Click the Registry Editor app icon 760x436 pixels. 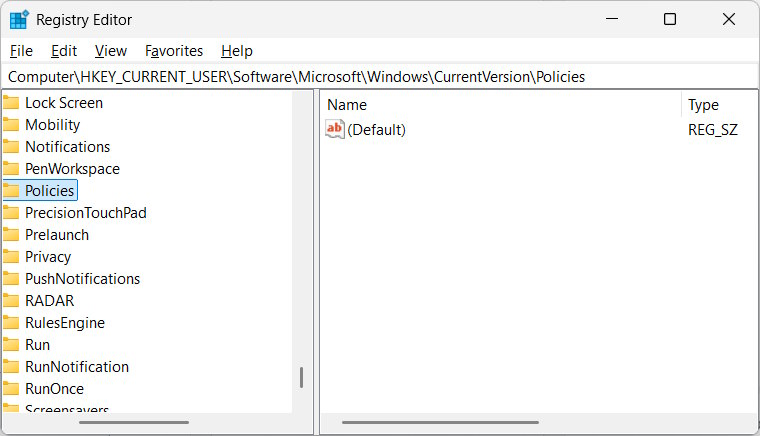pyautogui.click(x=19, y=20)
